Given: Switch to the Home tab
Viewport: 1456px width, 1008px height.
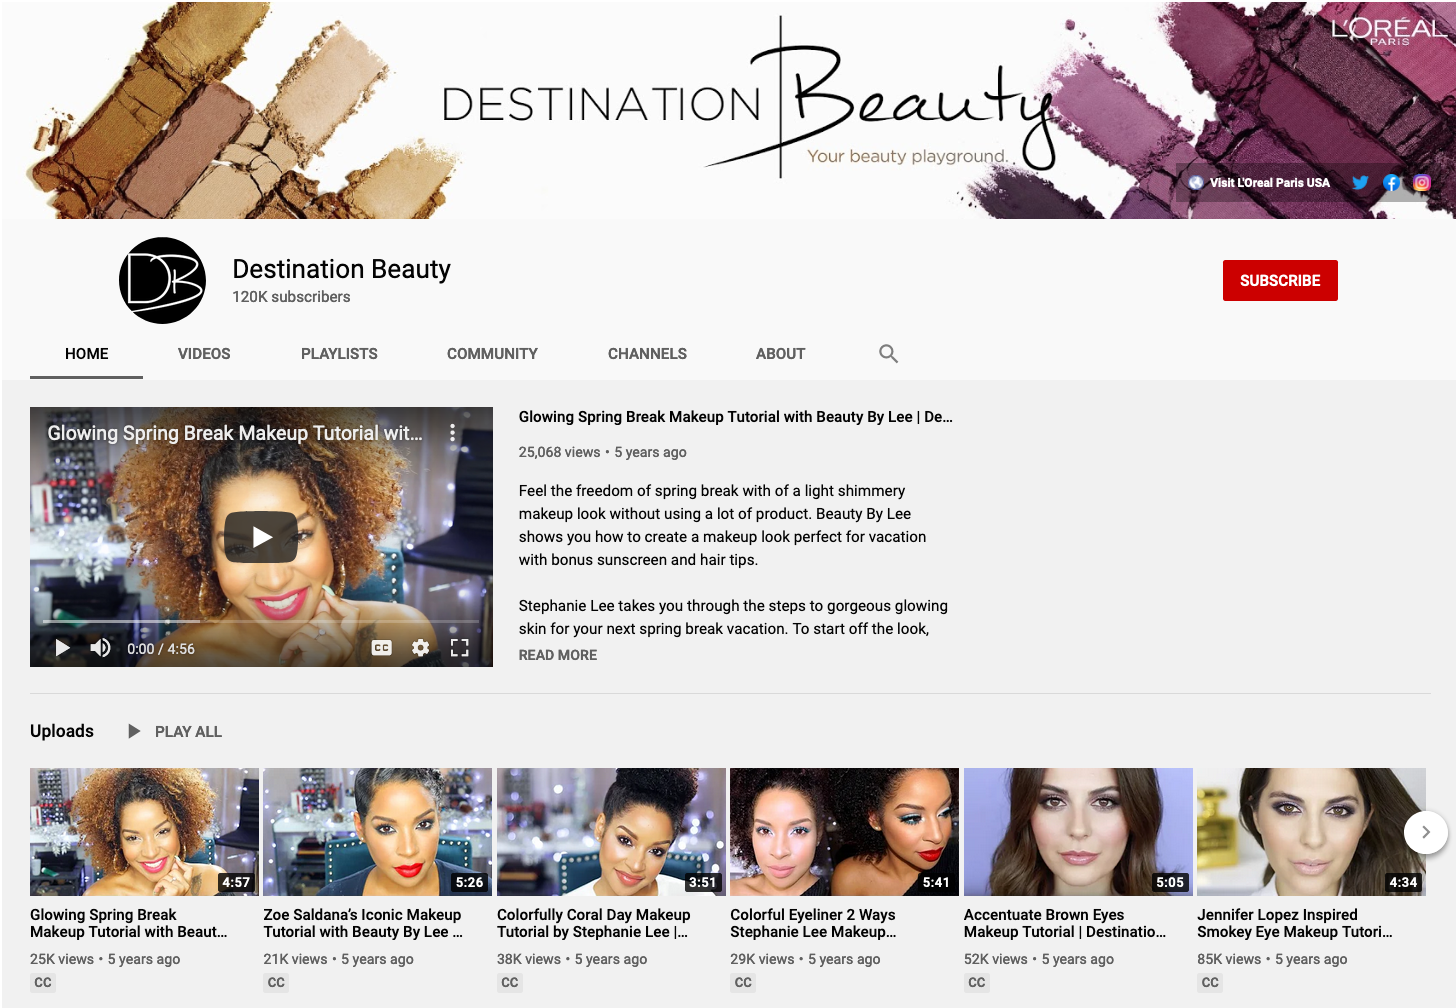Looking at the screenshot, I should coord(87,354).
